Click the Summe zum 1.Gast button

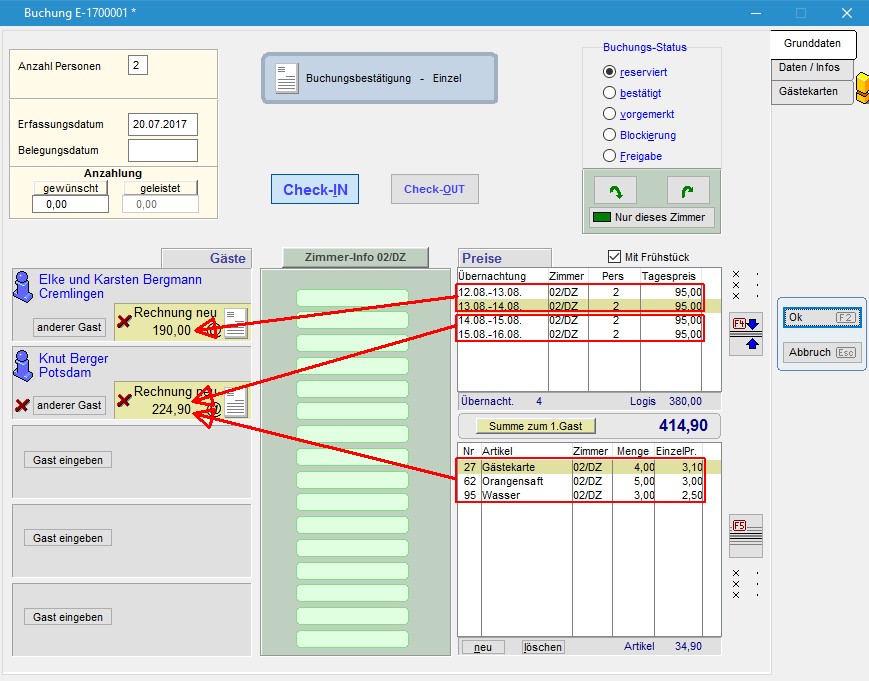535,426
